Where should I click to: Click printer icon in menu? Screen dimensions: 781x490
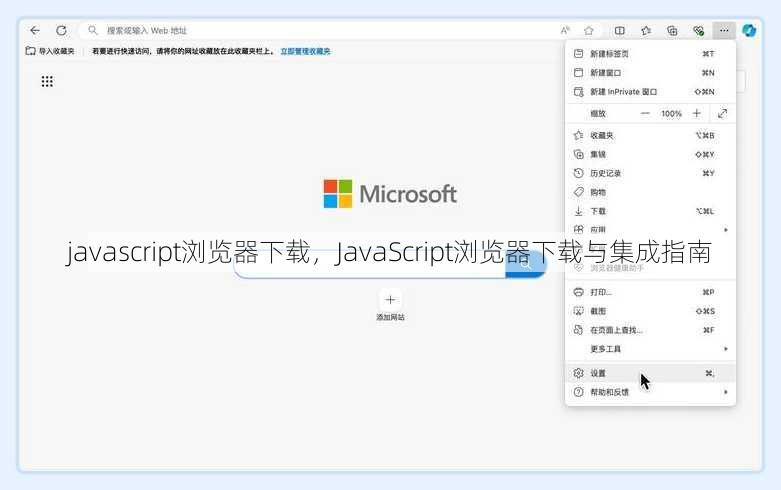coord(578,292)
